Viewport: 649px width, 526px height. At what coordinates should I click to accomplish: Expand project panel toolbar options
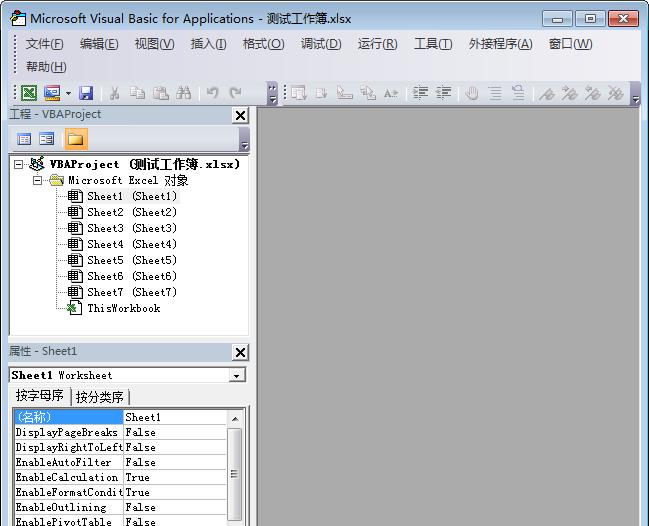244,139
